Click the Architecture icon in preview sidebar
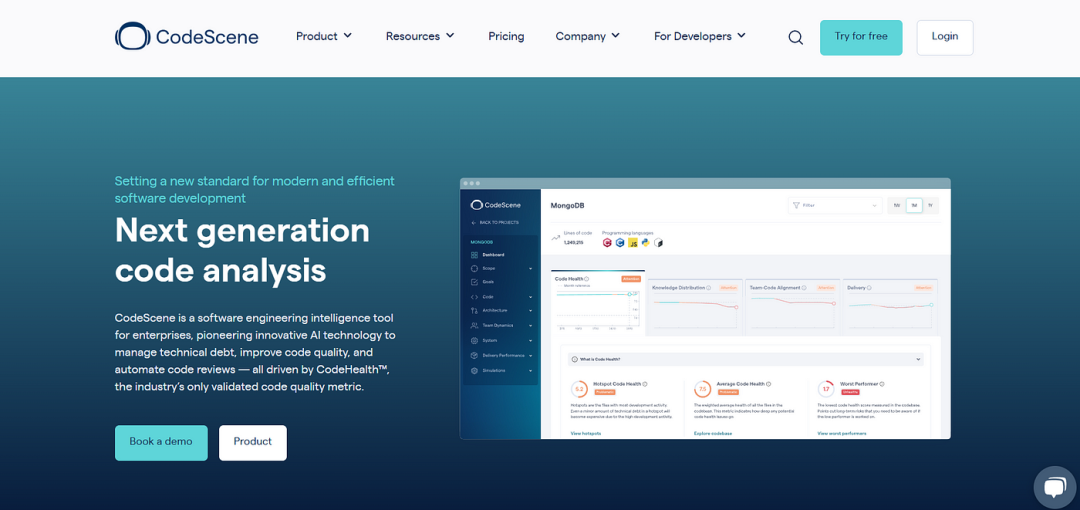Viewport: 1080px width, 510px height. click(474, 311)
